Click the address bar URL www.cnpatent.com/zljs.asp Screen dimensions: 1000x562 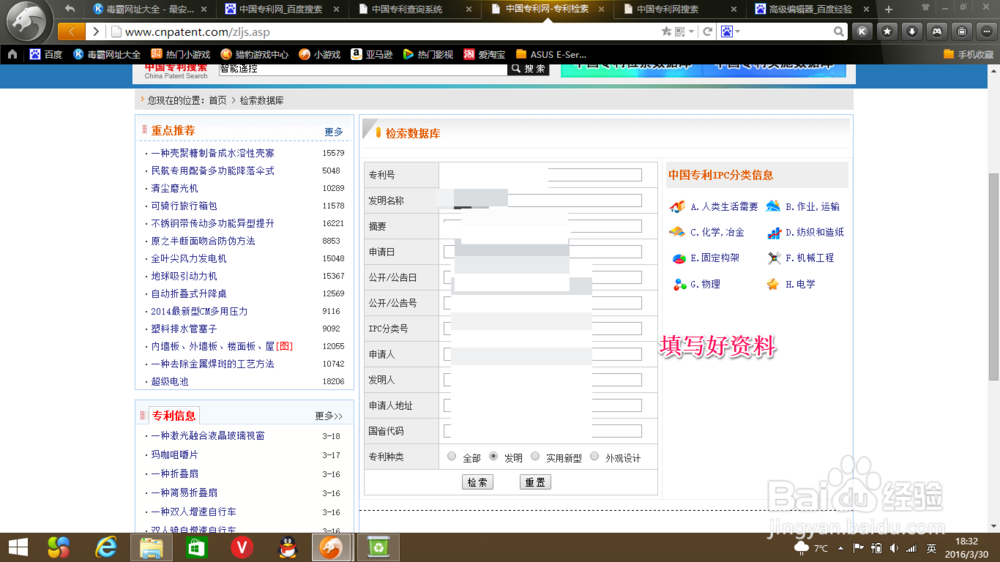(197, 31)
